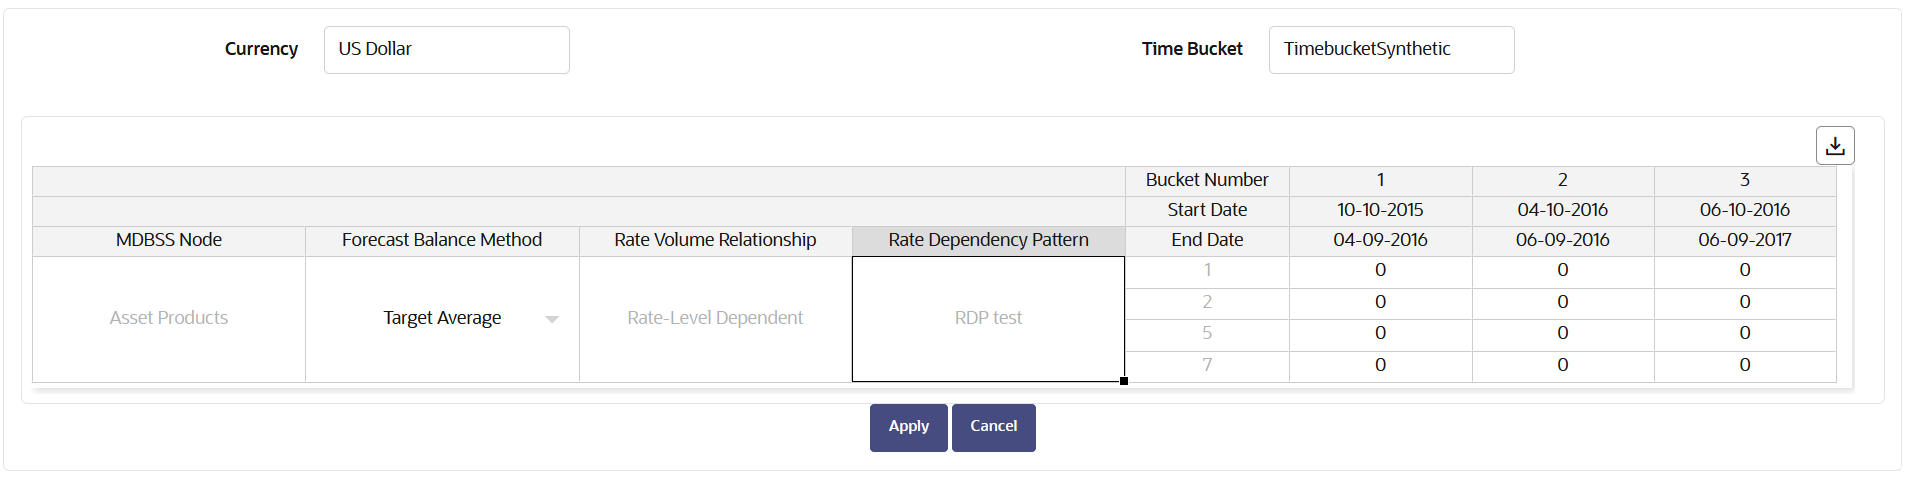1906x477 pixels.
Task: Click Rate Dependency Pattern column header
Action: (x=988, y=240)
